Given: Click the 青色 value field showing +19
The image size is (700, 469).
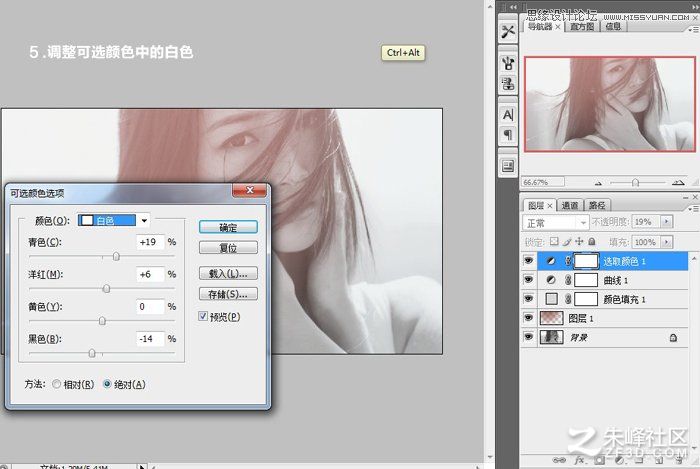Looking at the screenshot, I should coord(150,242).
